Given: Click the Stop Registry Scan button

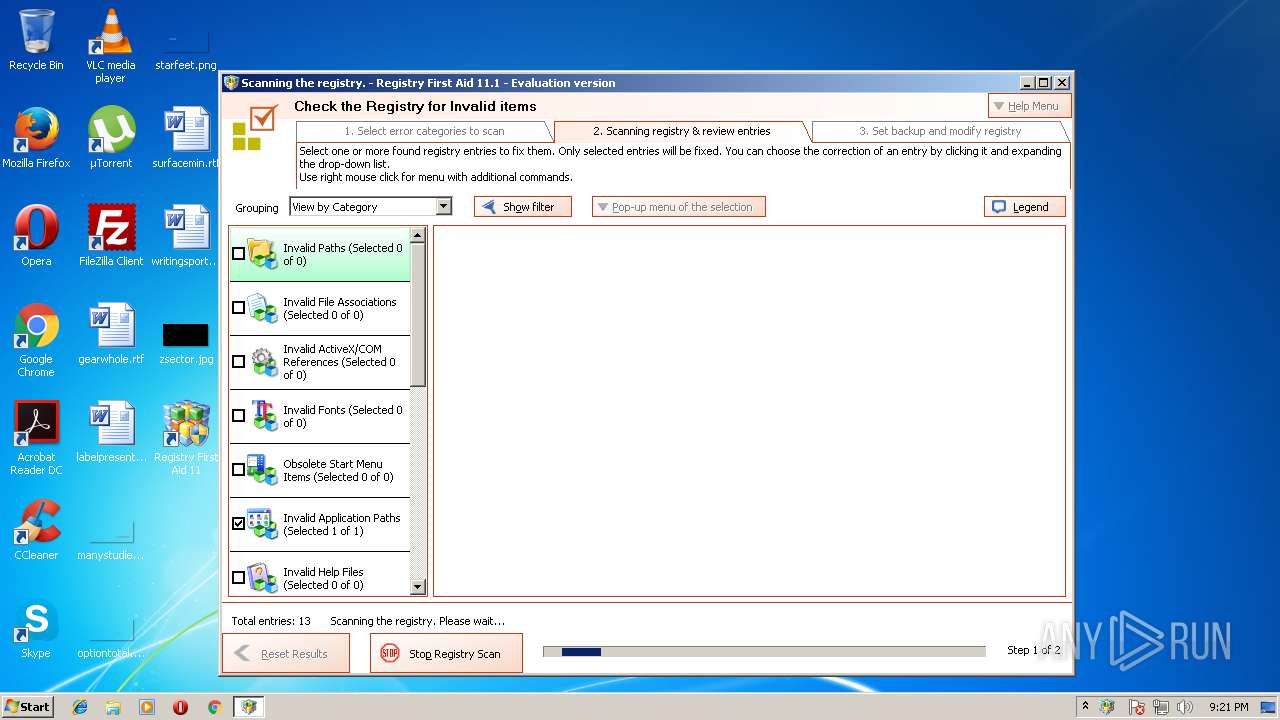Looking at the screenshot, I should 446,653.
